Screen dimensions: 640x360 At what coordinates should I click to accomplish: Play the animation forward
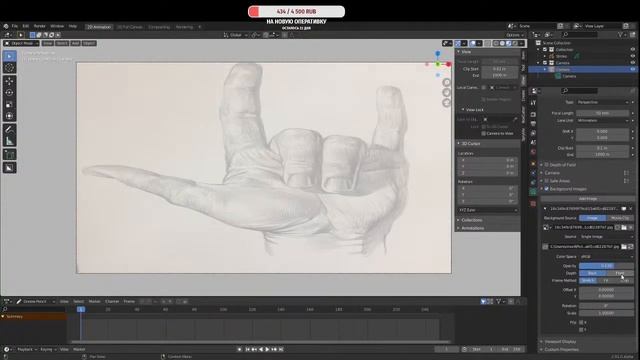coord(267,349)
